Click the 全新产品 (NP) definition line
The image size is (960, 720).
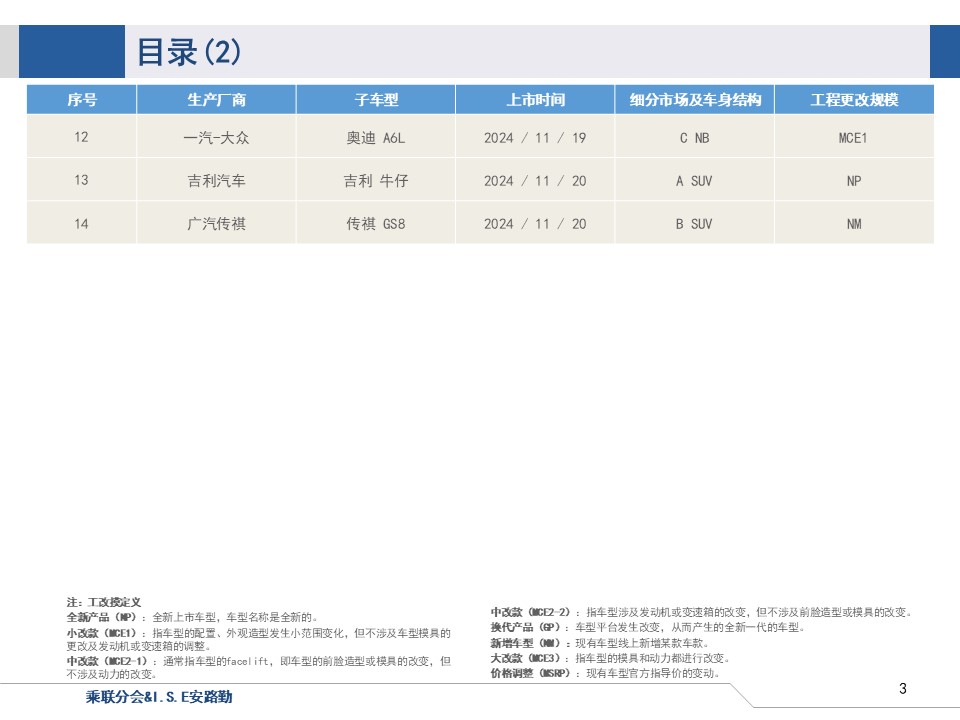(x=192, y=617)
